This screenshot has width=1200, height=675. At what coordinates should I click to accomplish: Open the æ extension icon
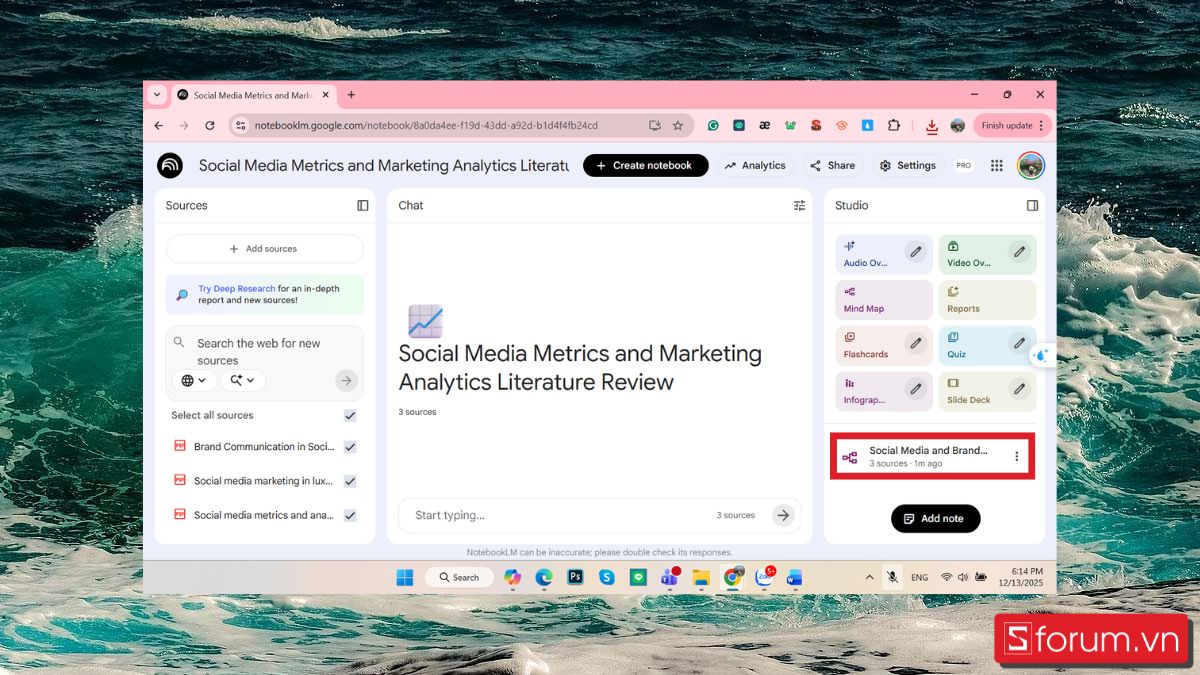764,125
